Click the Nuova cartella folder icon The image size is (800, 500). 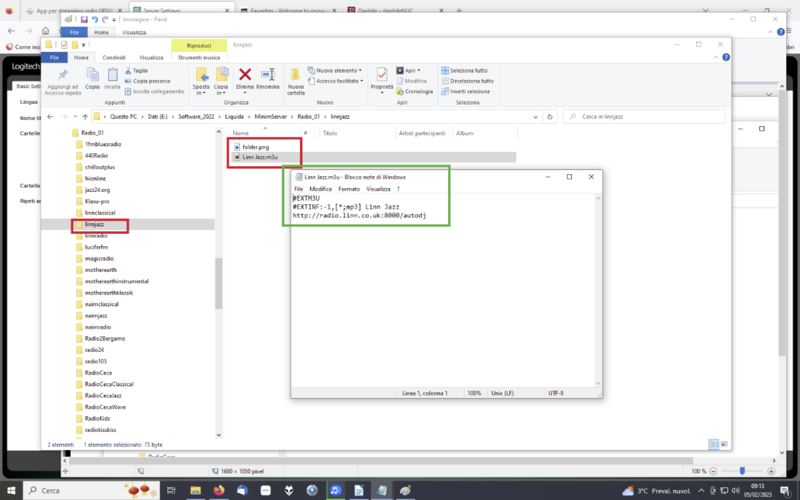pyautogui.click(x=296, y=75)
